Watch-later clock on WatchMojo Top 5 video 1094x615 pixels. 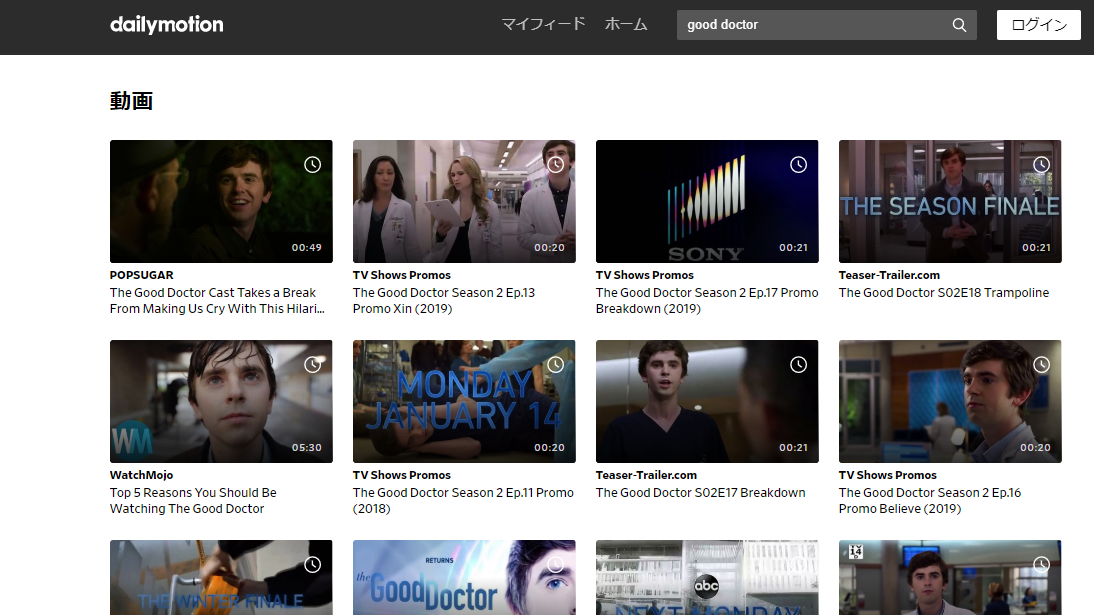click(313, 364)
